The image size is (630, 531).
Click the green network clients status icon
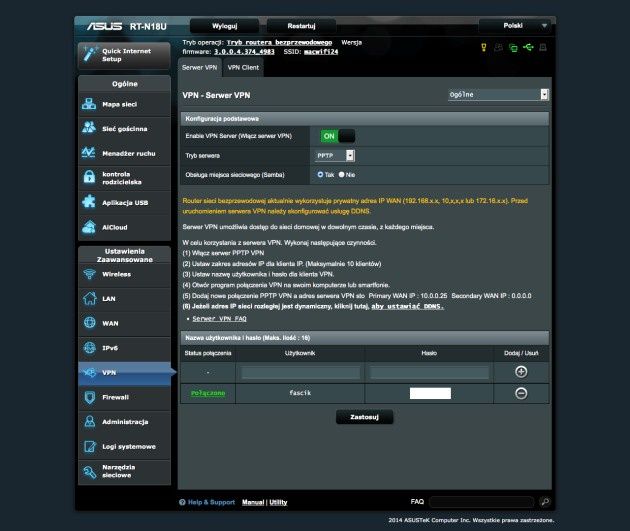click(x=513, y=48)
